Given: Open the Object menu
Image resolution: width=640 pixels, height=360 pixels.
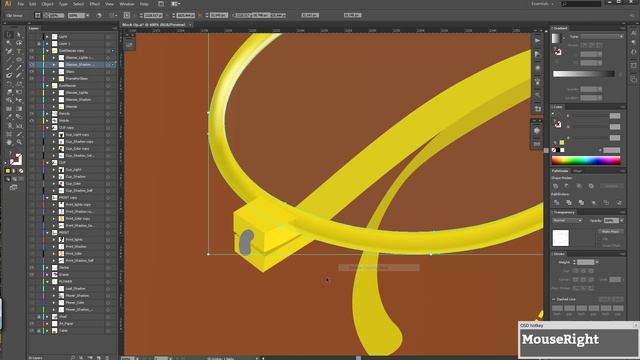Looking at the screenshot, I should pyautogui.click(x=47, y=4).
